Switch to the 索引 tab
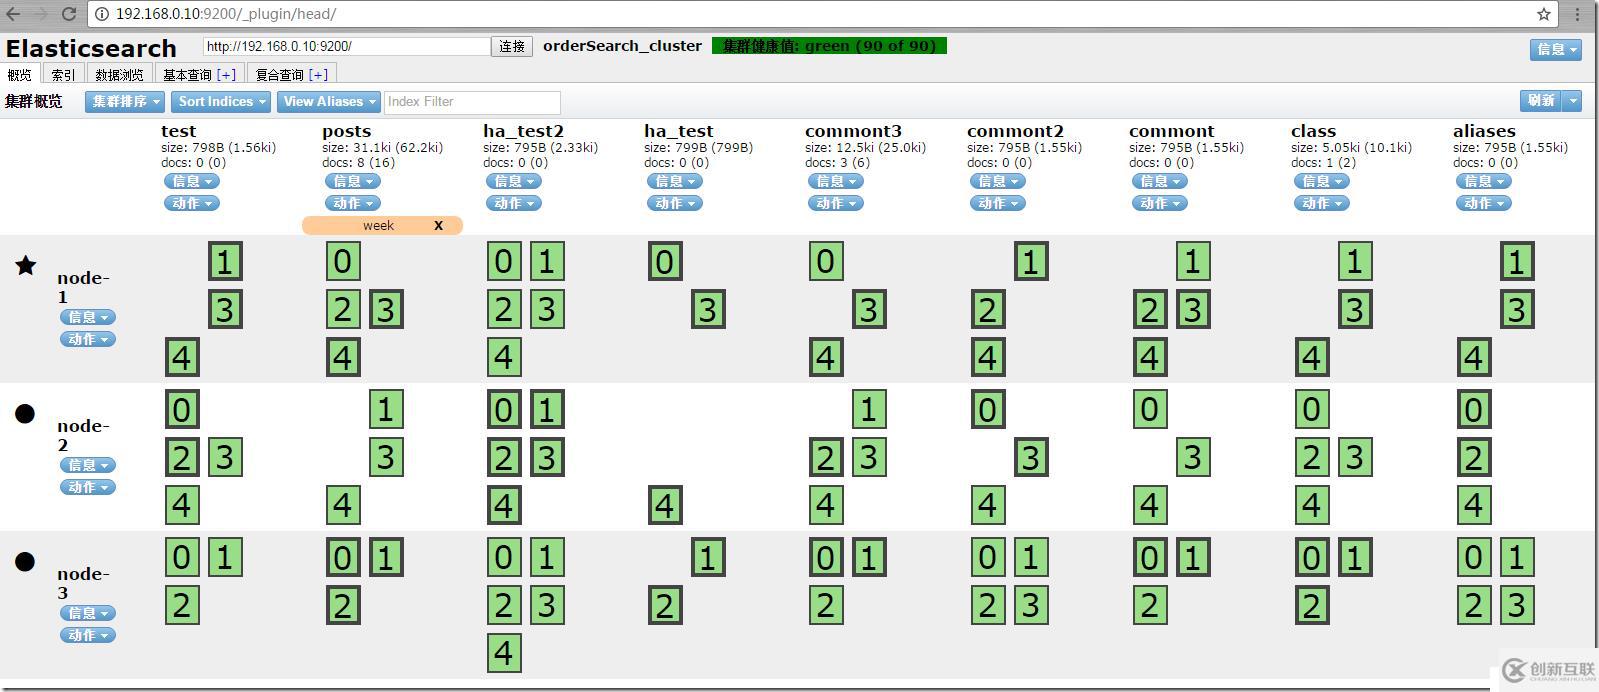 tap(63, 74)
